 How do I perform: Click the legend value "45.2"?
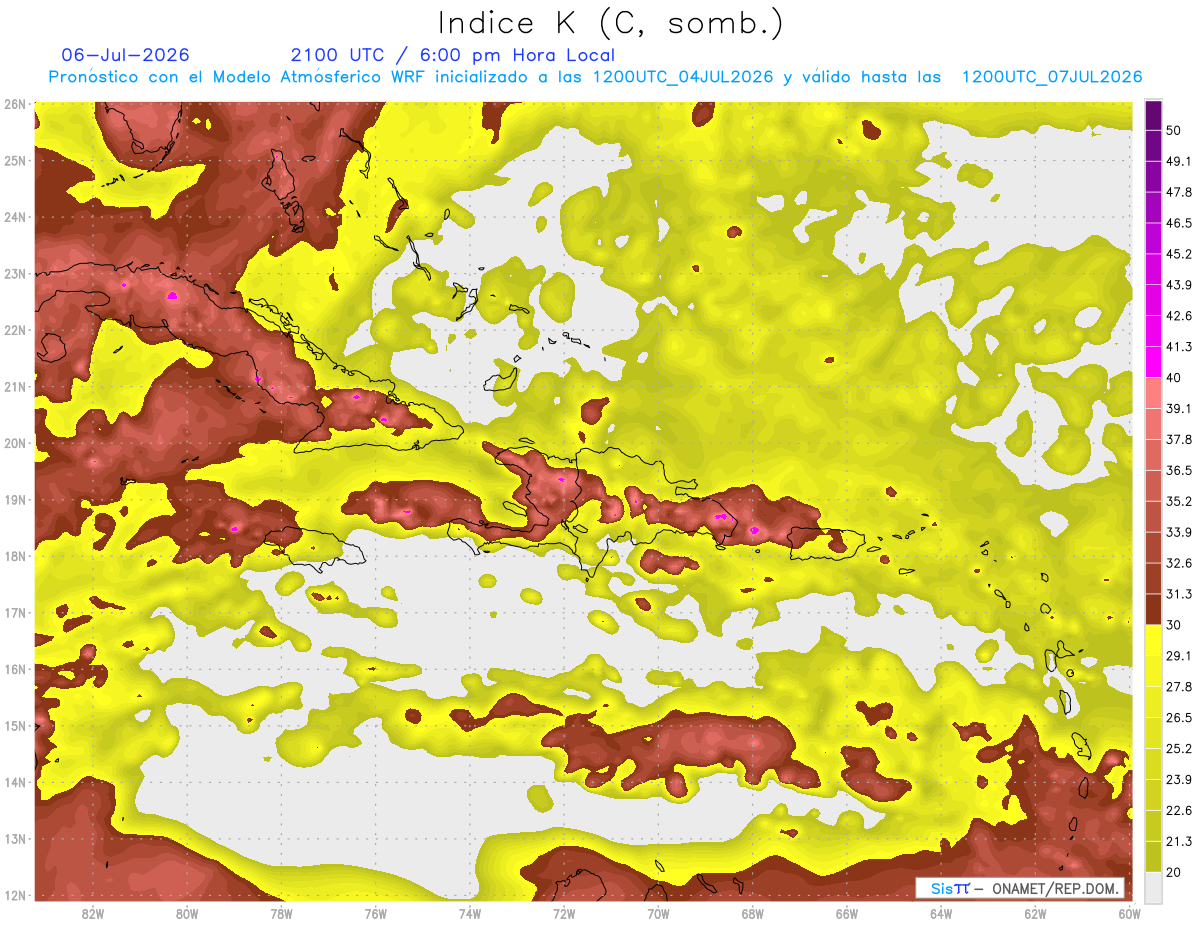point(1179,254)
